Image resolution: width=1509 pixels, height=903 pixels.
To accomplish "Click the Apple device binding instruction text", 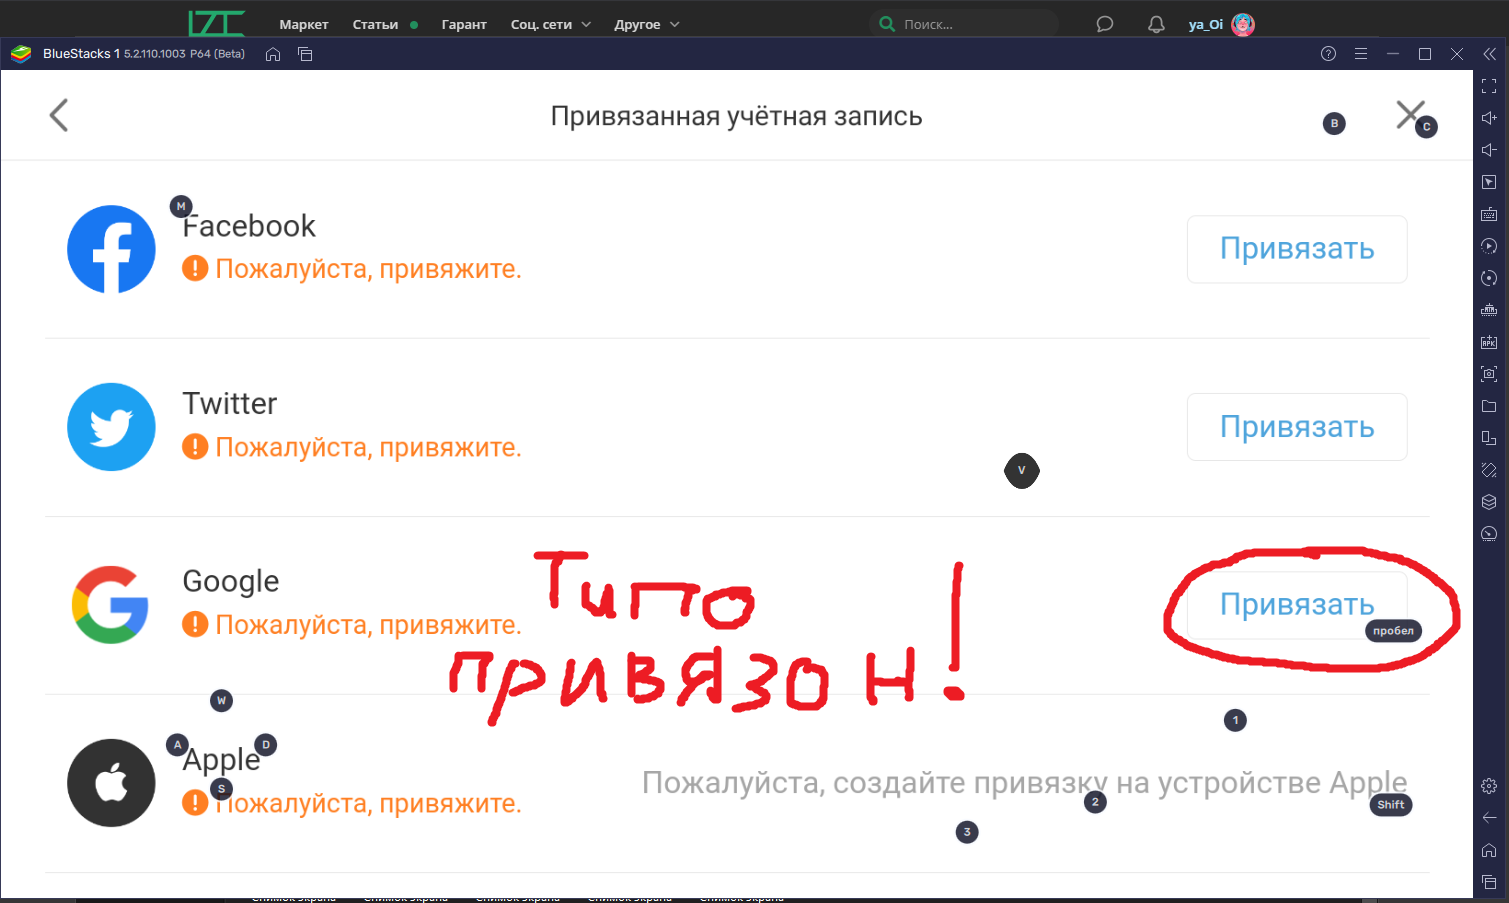I will (x=1025, y=783).
